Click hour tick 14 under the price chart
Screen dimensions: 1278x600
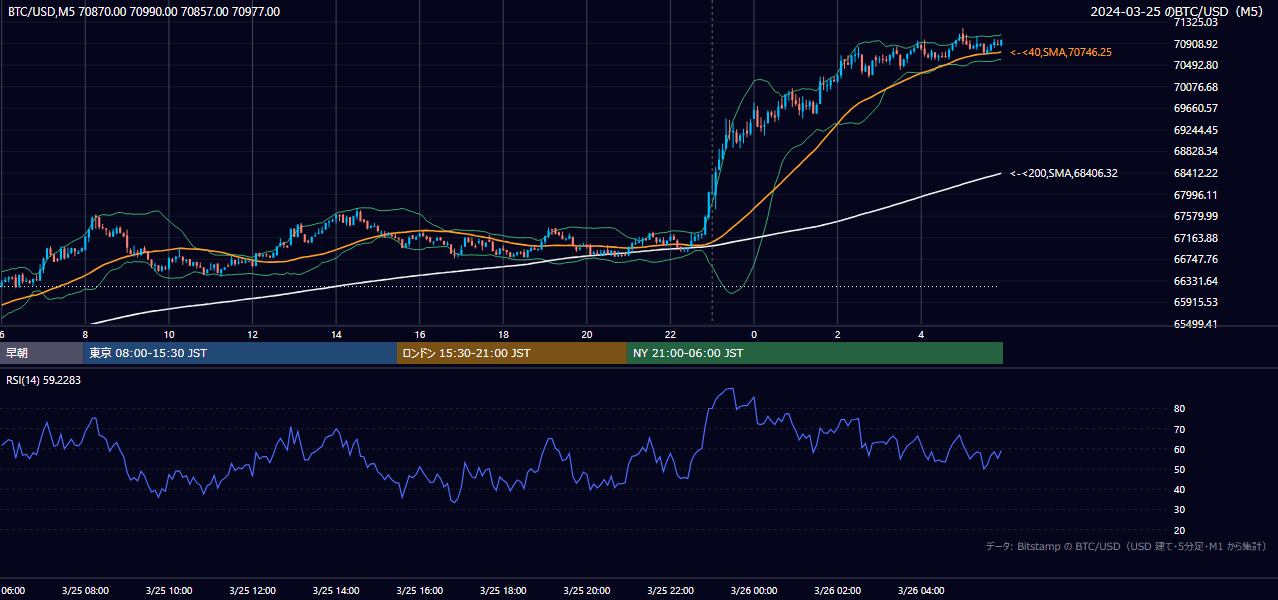(336, 334)
